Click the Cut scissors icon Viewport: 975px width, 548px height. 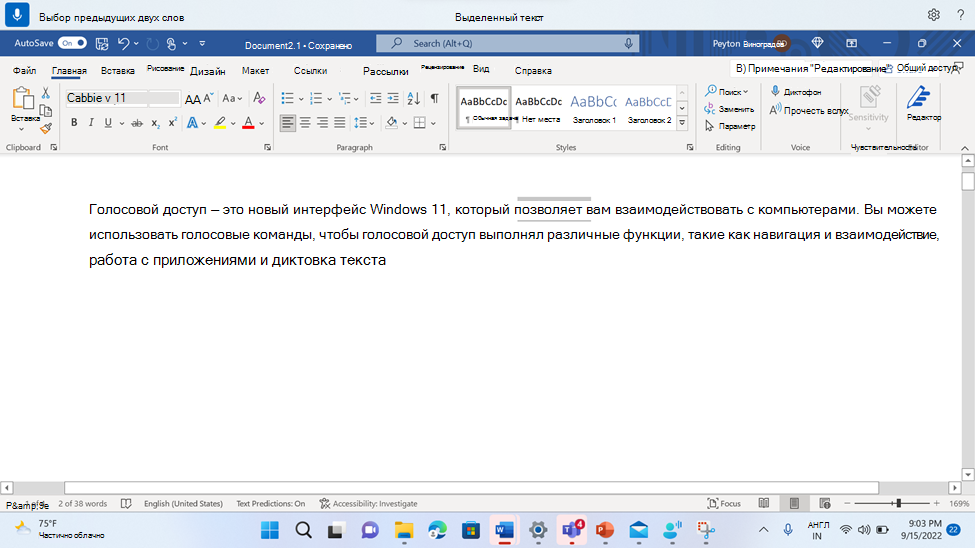coord(45,93)
